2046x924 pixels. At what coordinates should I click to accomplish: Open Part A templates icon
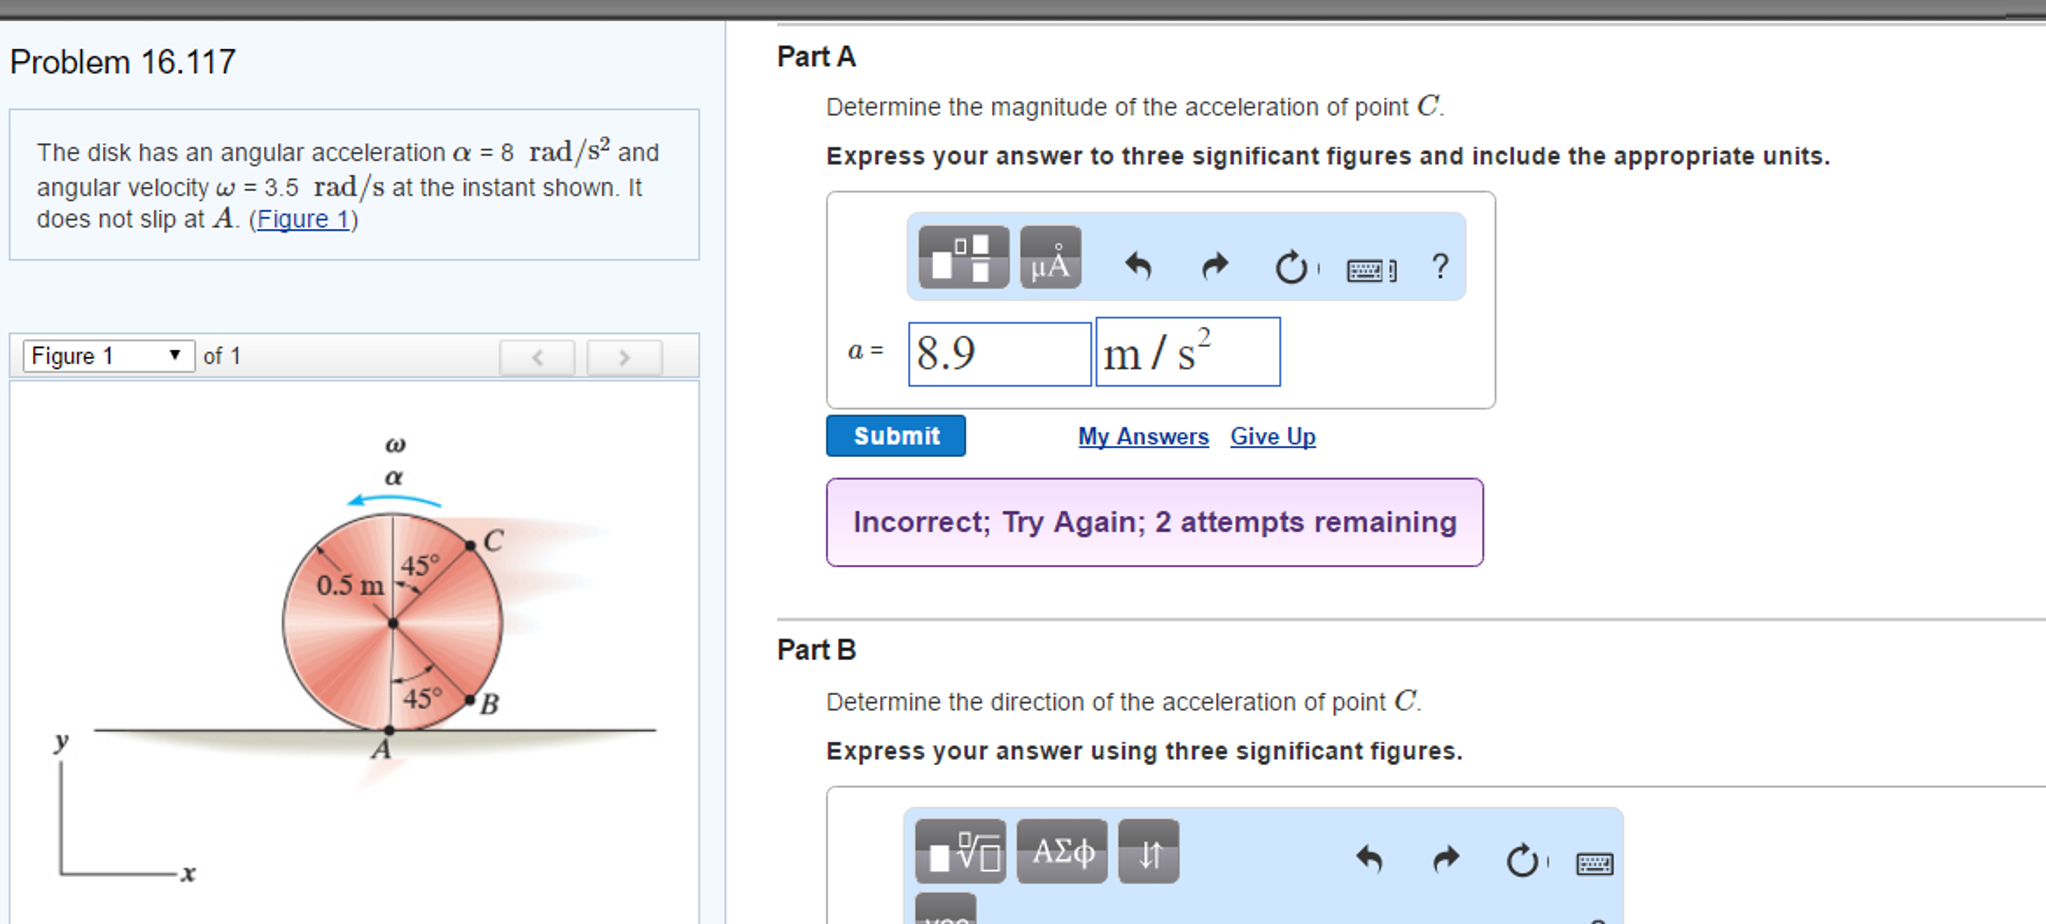[x=963, y=257]
